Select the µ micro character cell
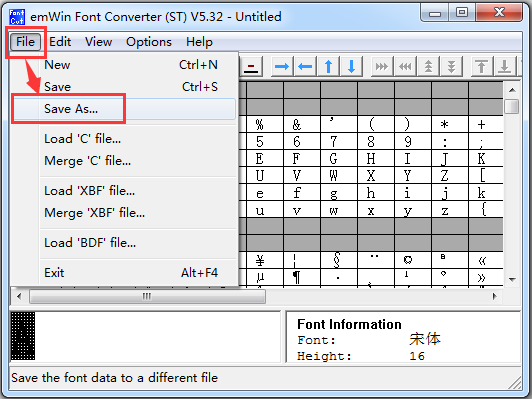 coord(265,277)
